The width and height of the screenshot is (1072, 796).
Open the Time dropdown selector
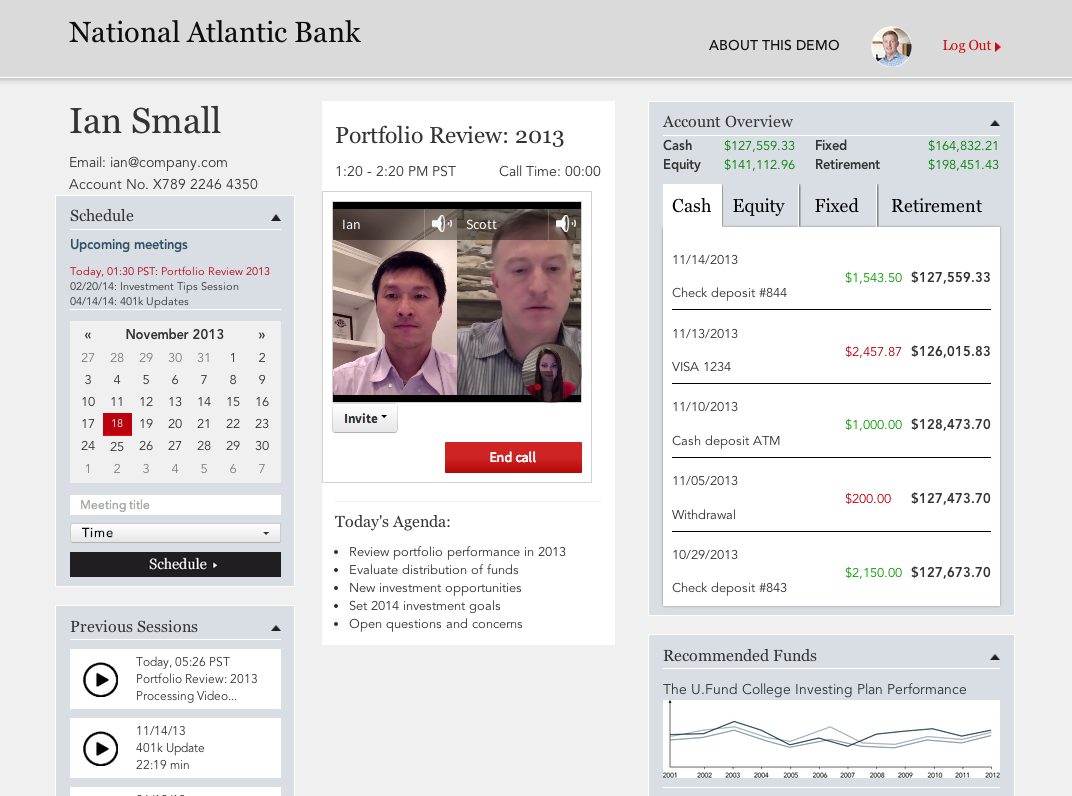pyautogui.click(x=175, y=533)
